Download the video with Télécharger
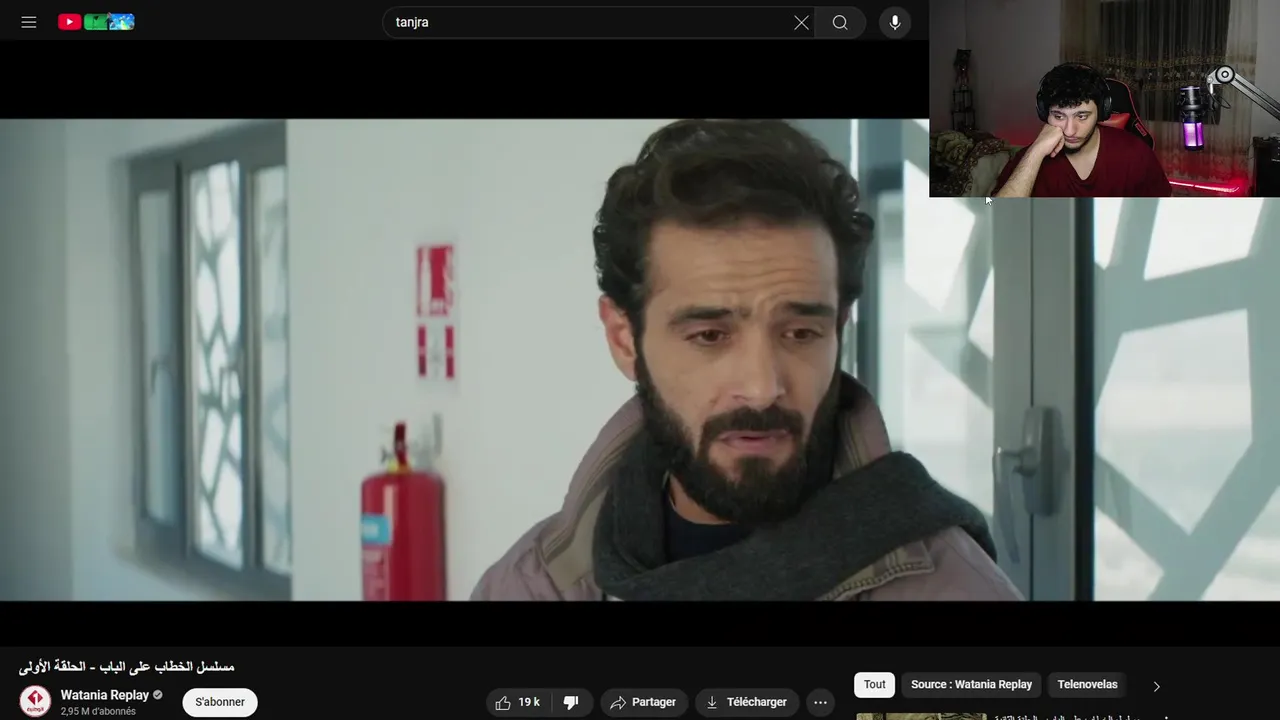1280x720 pixels. [x=747, y=702]
